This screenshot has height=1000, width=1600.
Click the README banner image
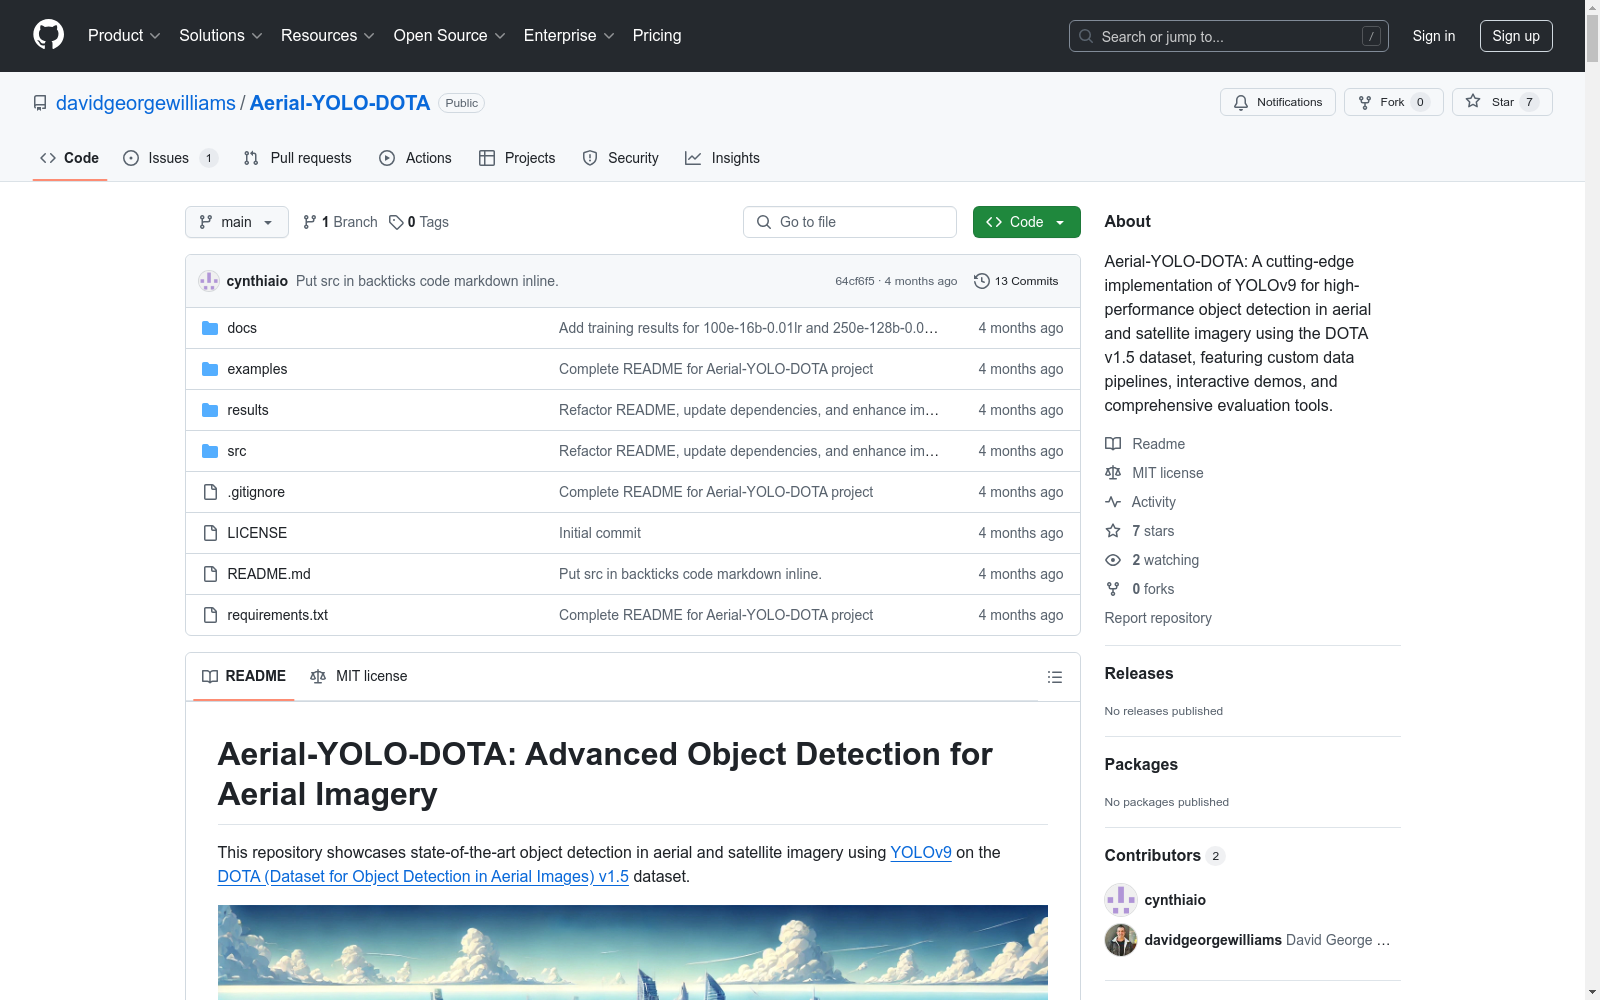point(633,952)
